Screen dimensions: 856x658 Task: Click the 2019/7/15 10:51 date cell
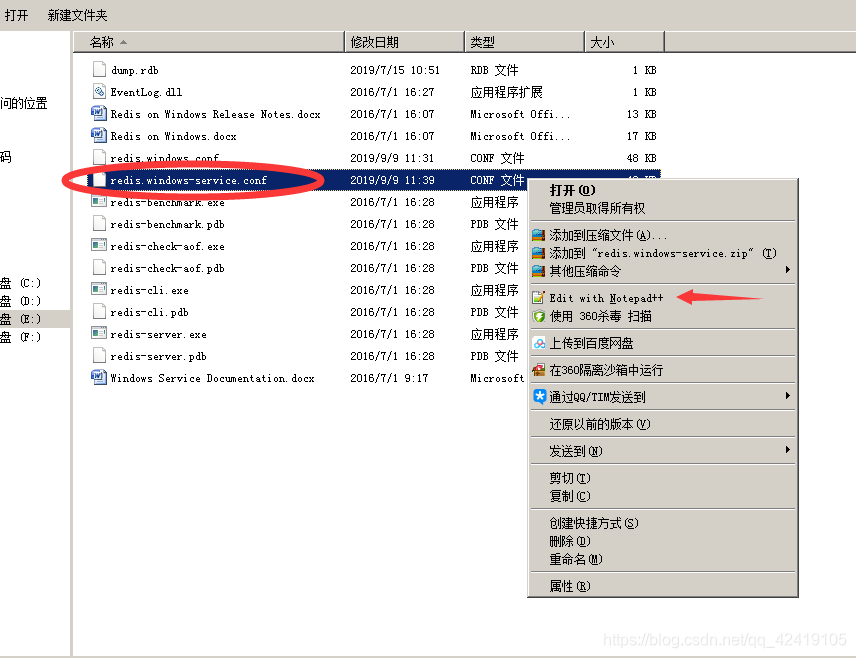(395, 70)
